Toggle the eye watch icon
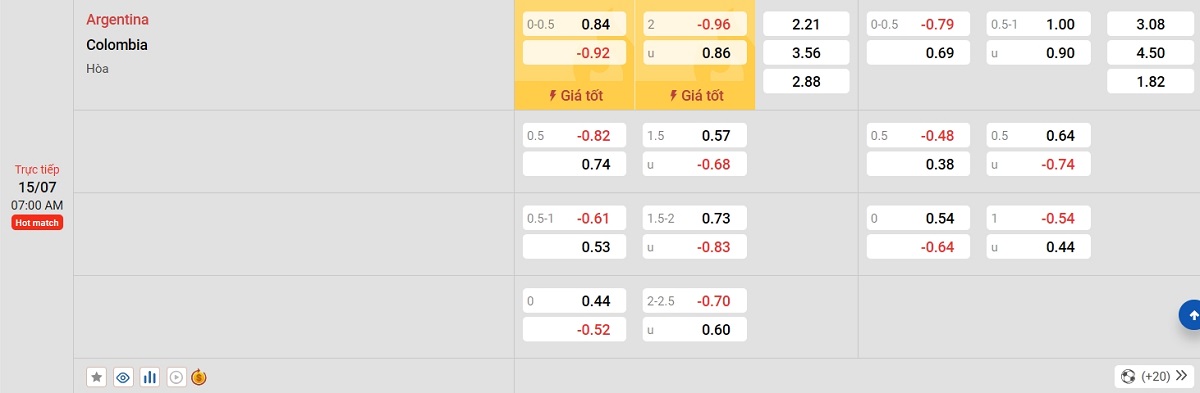Viewport: 1200px width, 393px height. coord(123,377)
